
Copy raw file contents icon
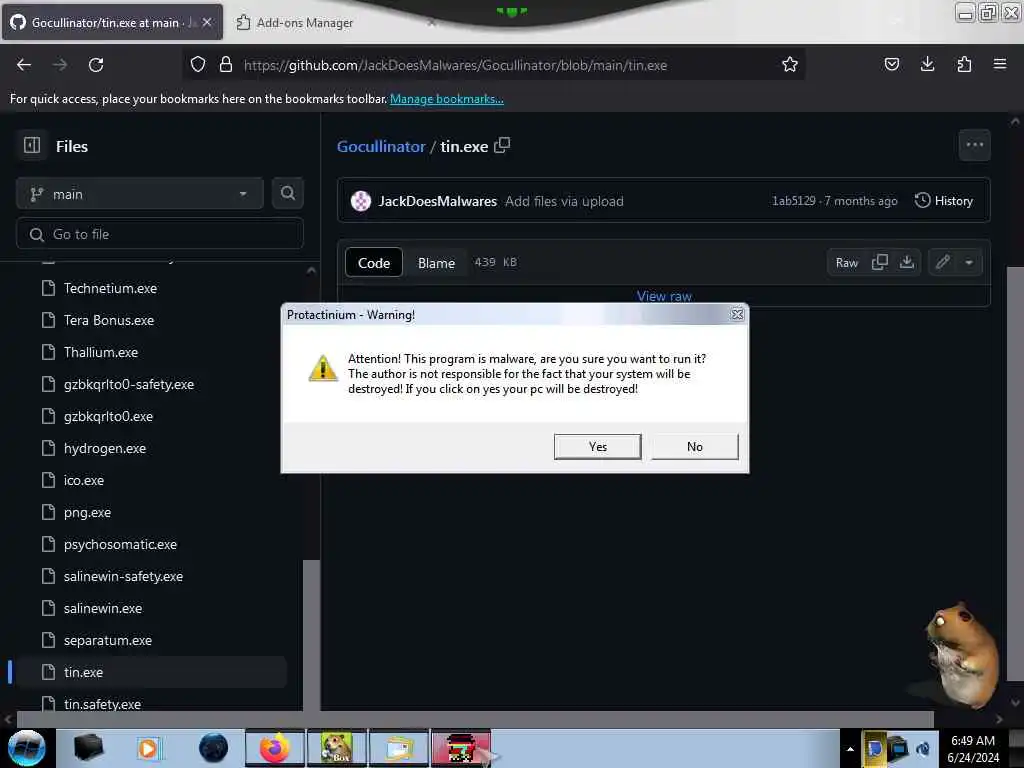pyautogui.click(x=880, y=262)
